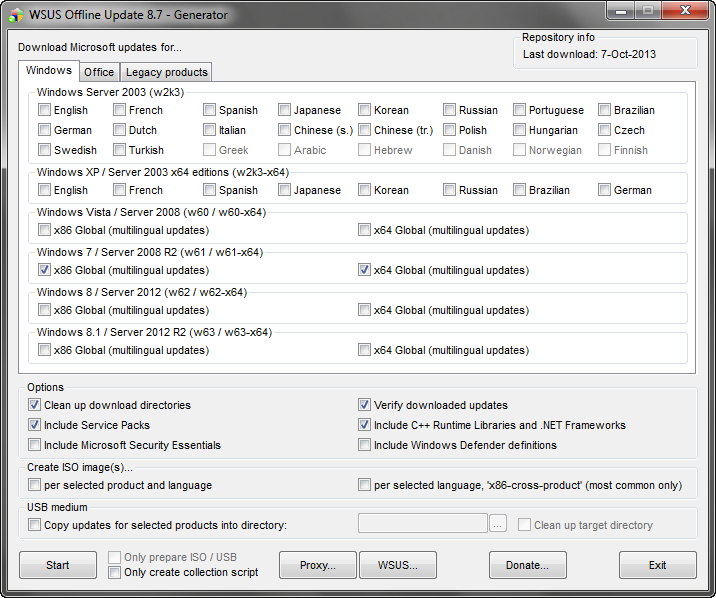This screenshot has width=716, height=598.
Task: Check German under XP / Server 2003 x64
Action: click(x=604, y=190)
